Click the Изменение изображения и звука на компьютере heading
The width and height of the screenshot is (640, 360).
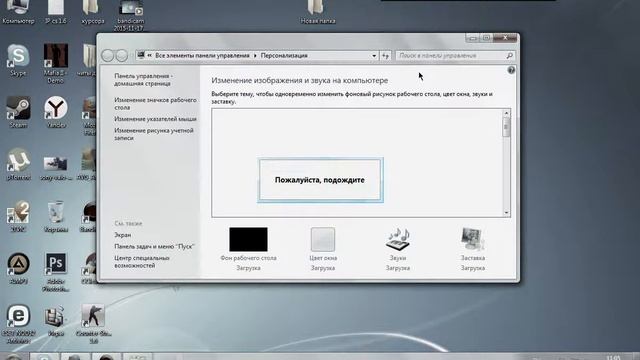click(x=300, y=80)
